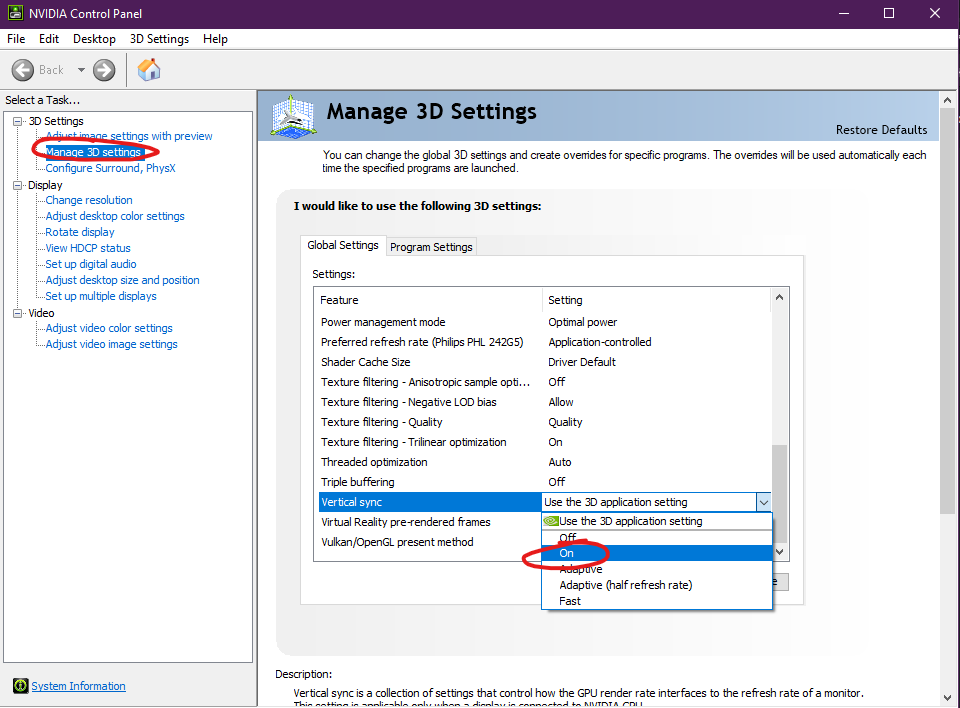Click the NVIDIA Control Panel title icon
This screenshot has height=708, width=960.
click(x=12, y=13)
